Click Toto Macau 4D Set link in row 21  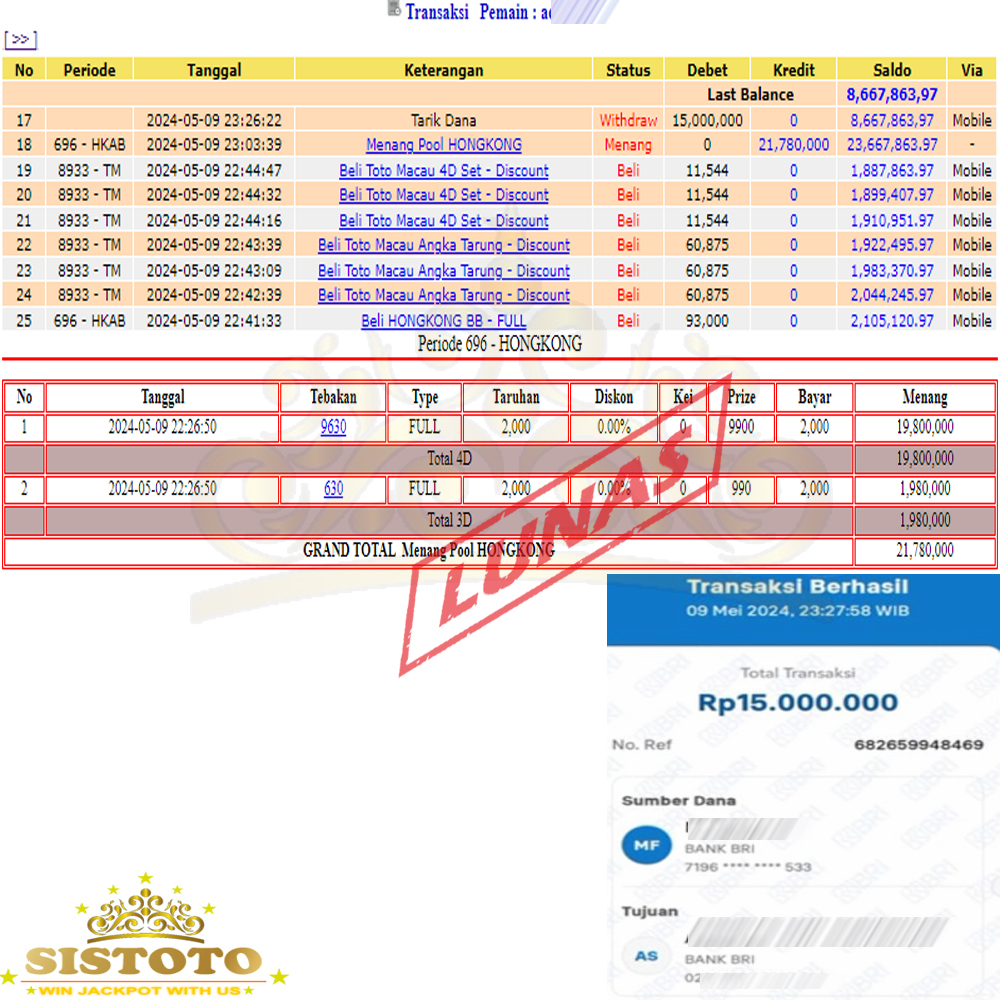(x=443, y=221)
